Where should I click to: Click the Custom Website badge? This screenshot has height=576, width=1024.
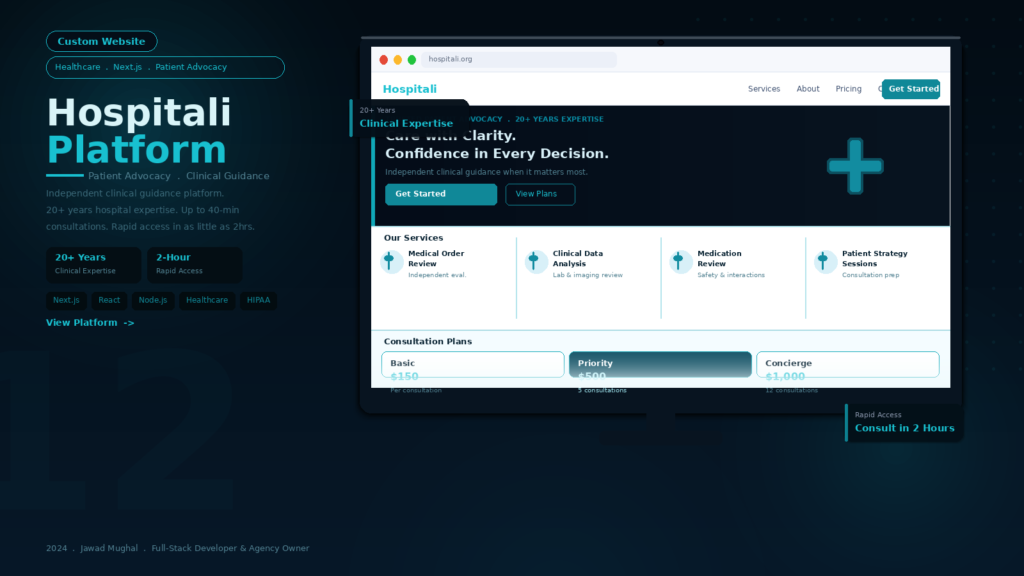pyautogui.click(x=101, y=41)
